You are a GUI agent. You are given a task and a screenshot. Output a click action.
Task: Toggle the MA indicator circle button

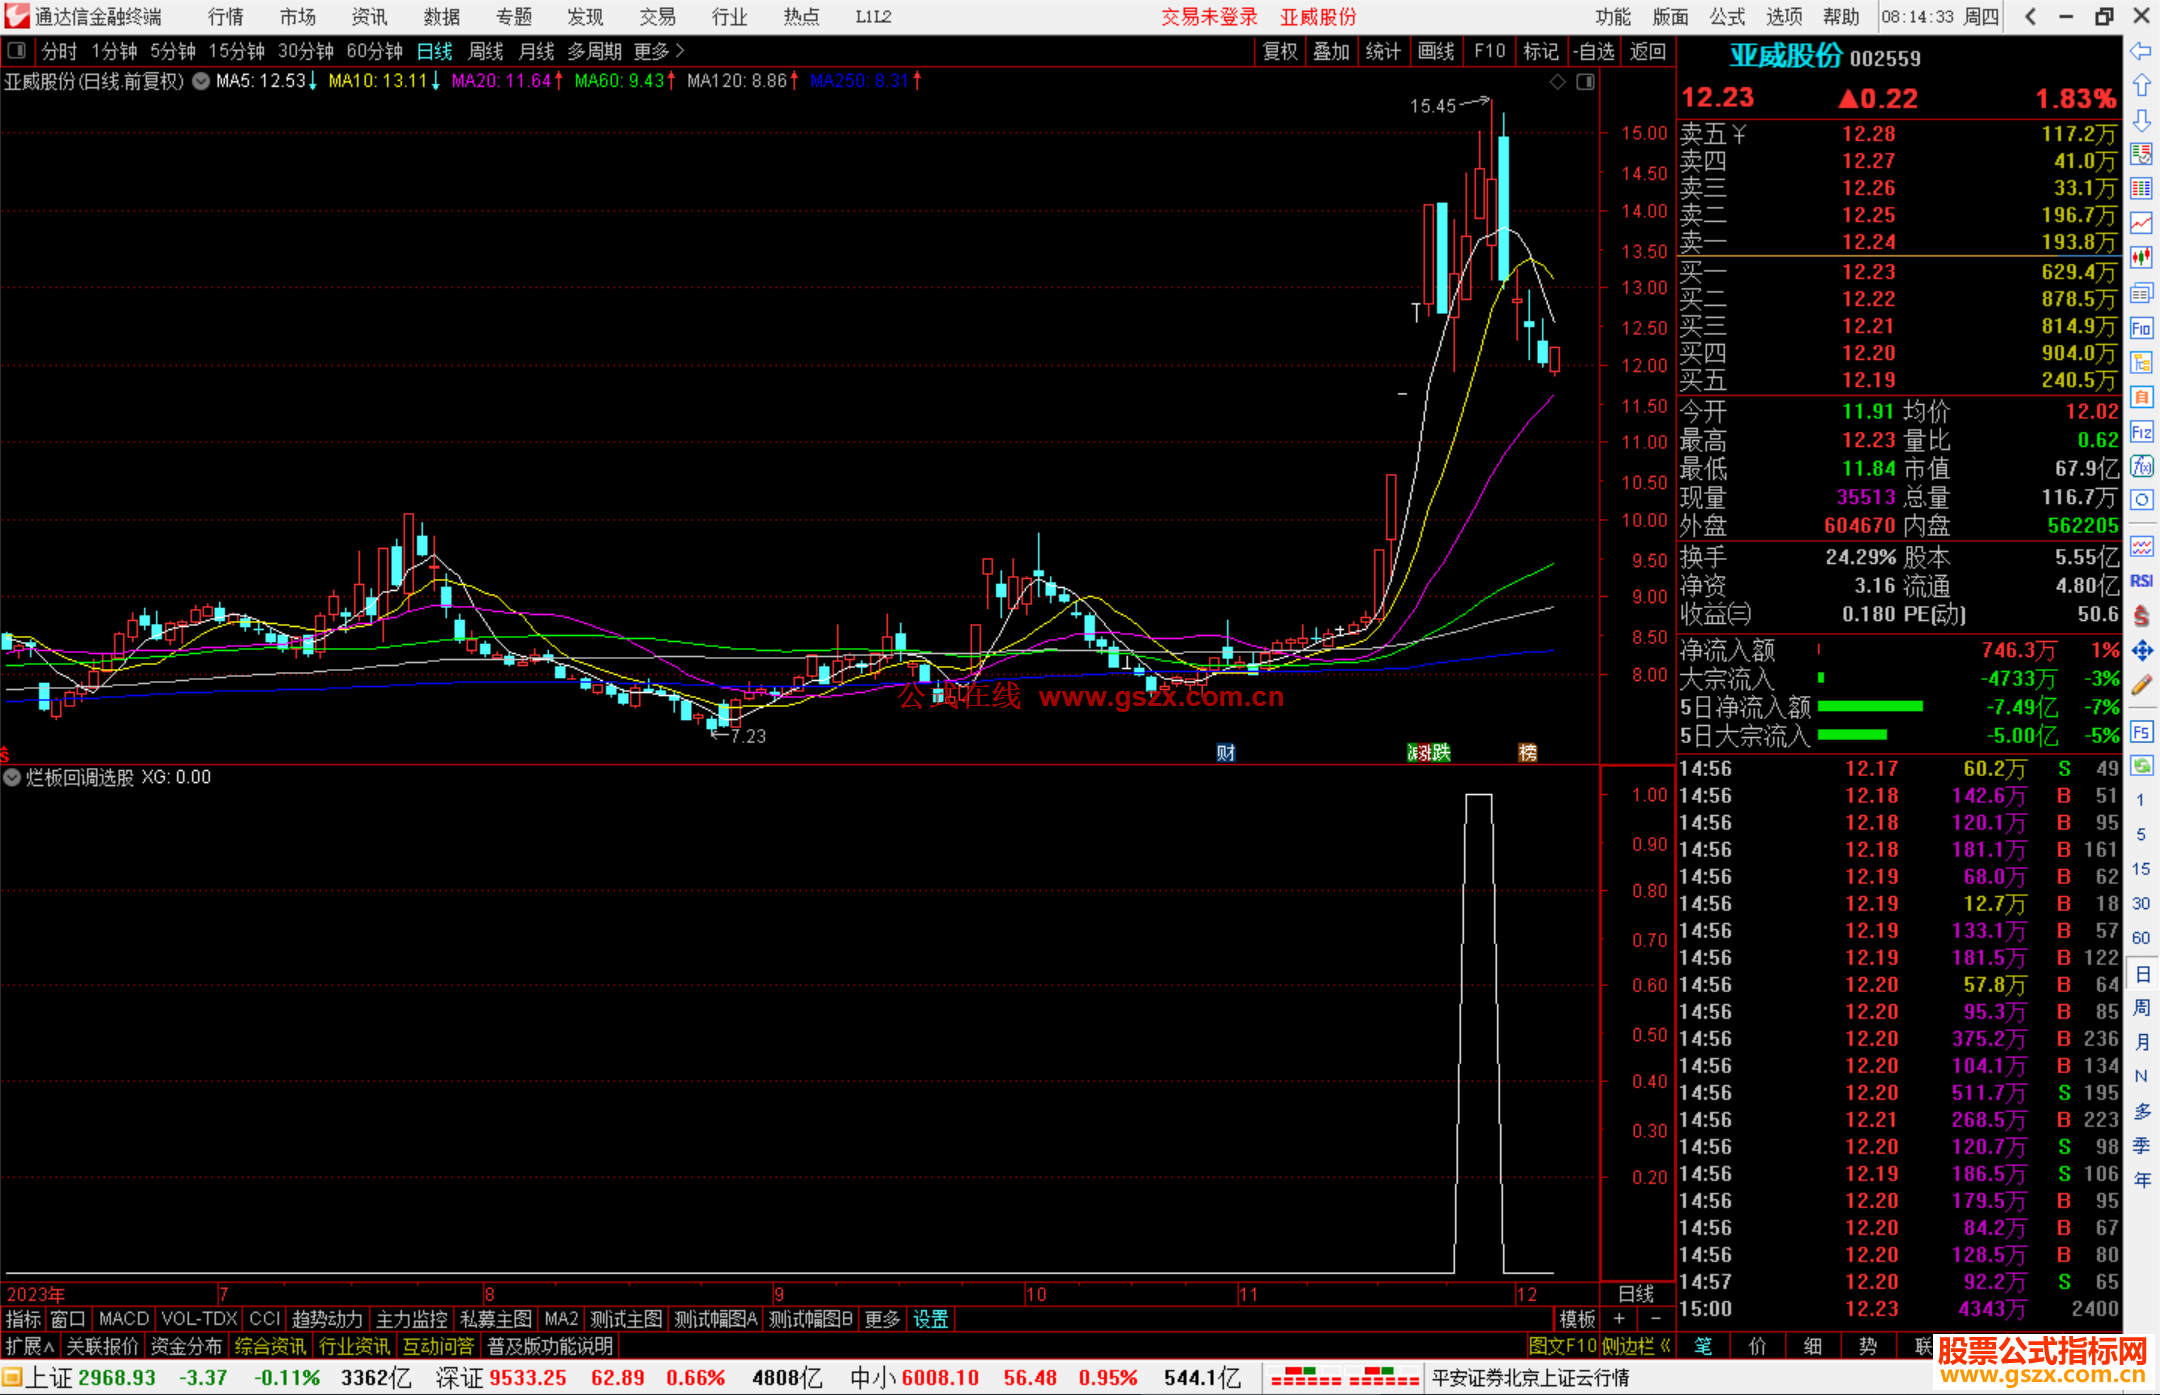[x=201, y=81]
